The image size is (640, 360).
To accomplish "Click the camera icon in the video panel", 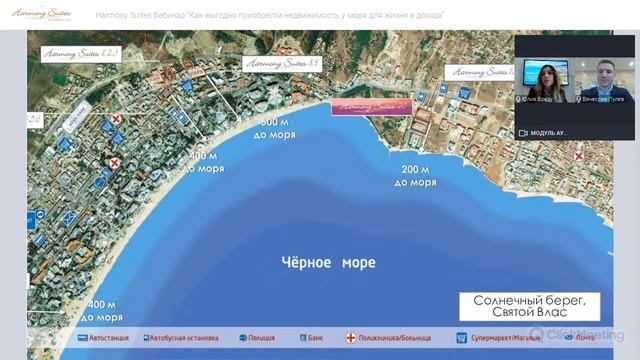I will 523,133.
